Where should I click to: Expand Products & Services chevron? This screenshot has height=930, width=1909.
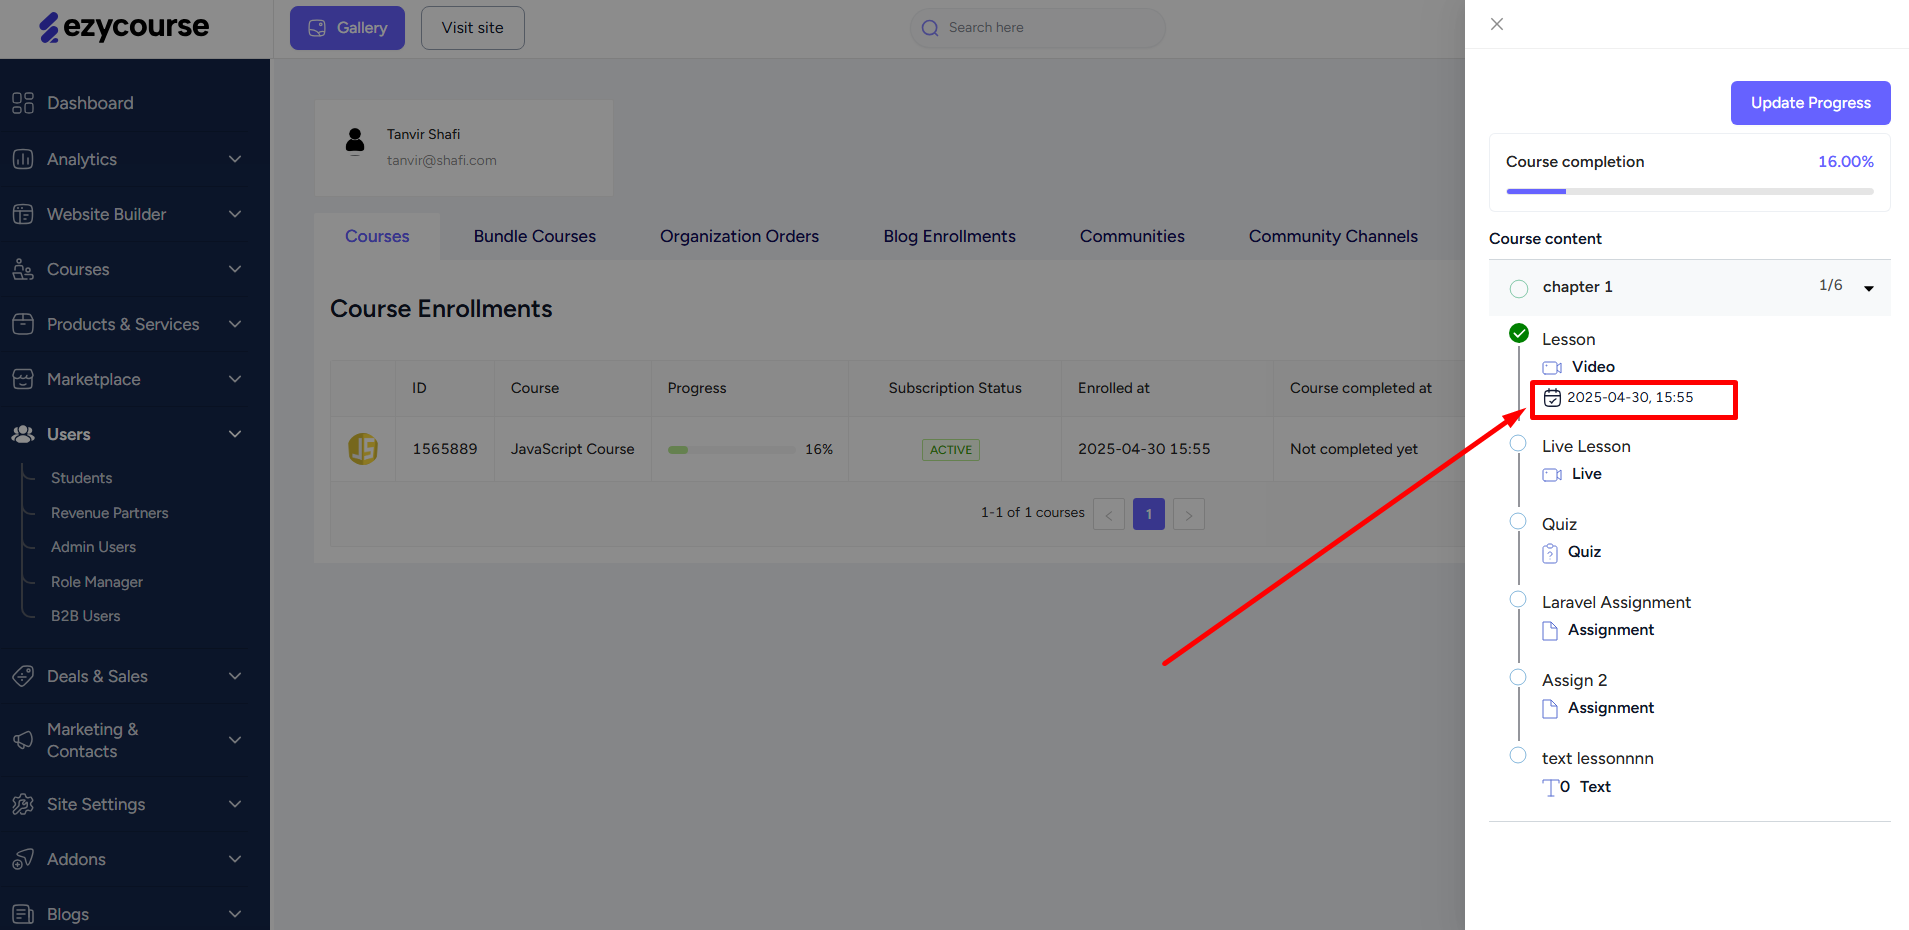(235, 324)
